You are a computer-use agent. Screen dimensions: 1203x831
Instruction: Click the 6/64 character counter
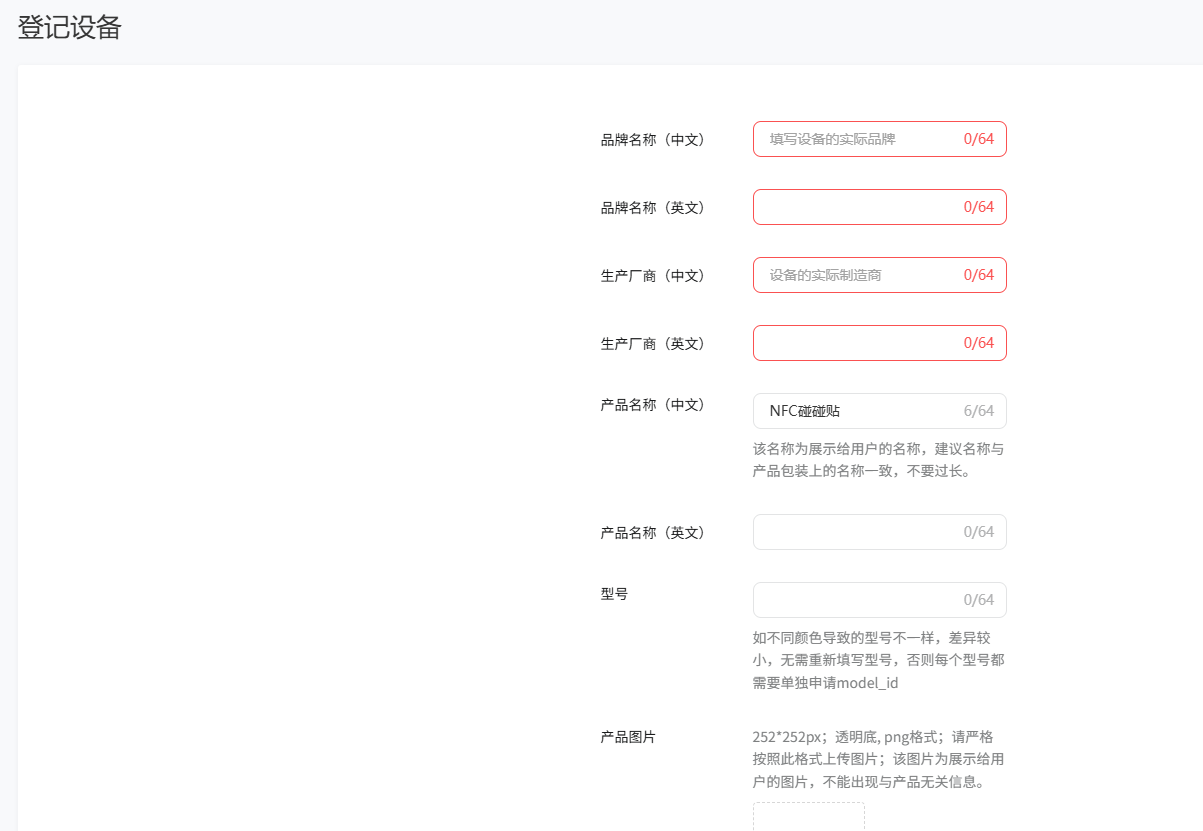pyautogui.click(x=983, y=411)
